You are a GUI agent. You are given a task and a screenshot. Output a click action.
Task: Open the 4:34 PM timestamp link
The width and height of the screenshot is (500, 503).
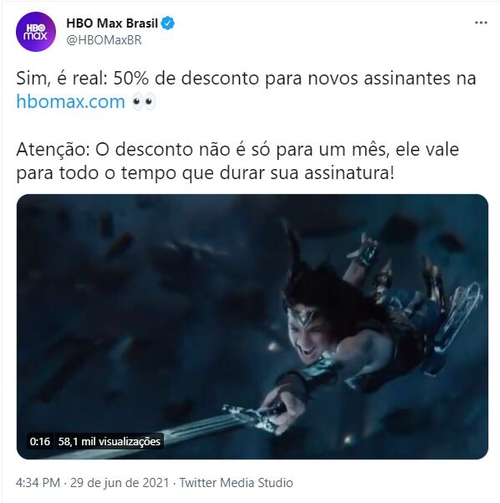pyautogui.click(x=38, y=483)
